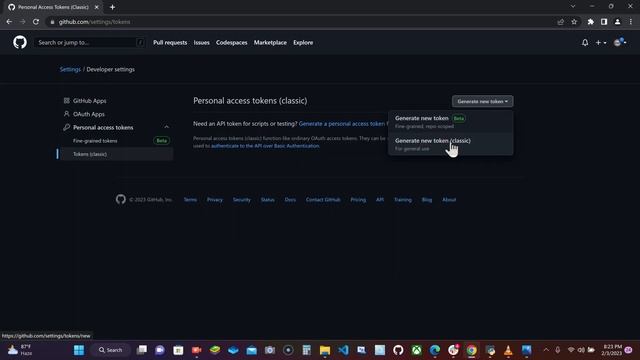Open authenticate to the API over Basic Authentication link
This screenshot has height=360, width=640.
click(x=265, y=146)
